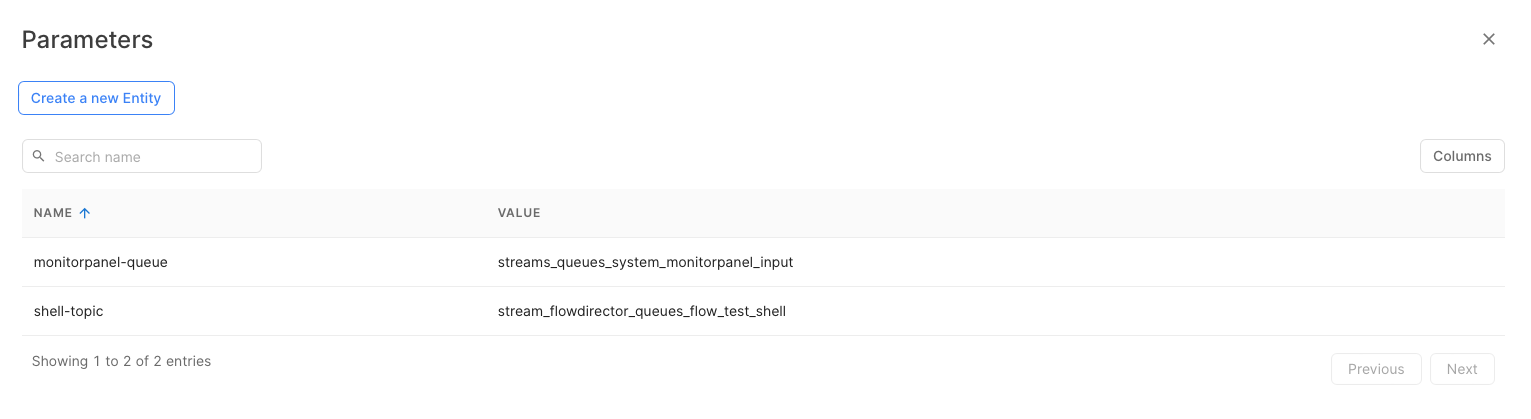Image resolution: width=1531 pixels, height=419 pixels.
Task: Select the monitorpanel-queue name cell
Action: (x=100, y=262)
